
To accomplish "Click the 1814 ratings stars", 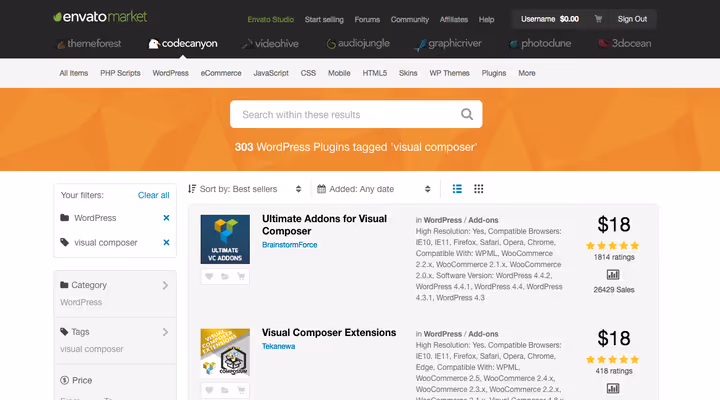I will [x=613, y=246].
